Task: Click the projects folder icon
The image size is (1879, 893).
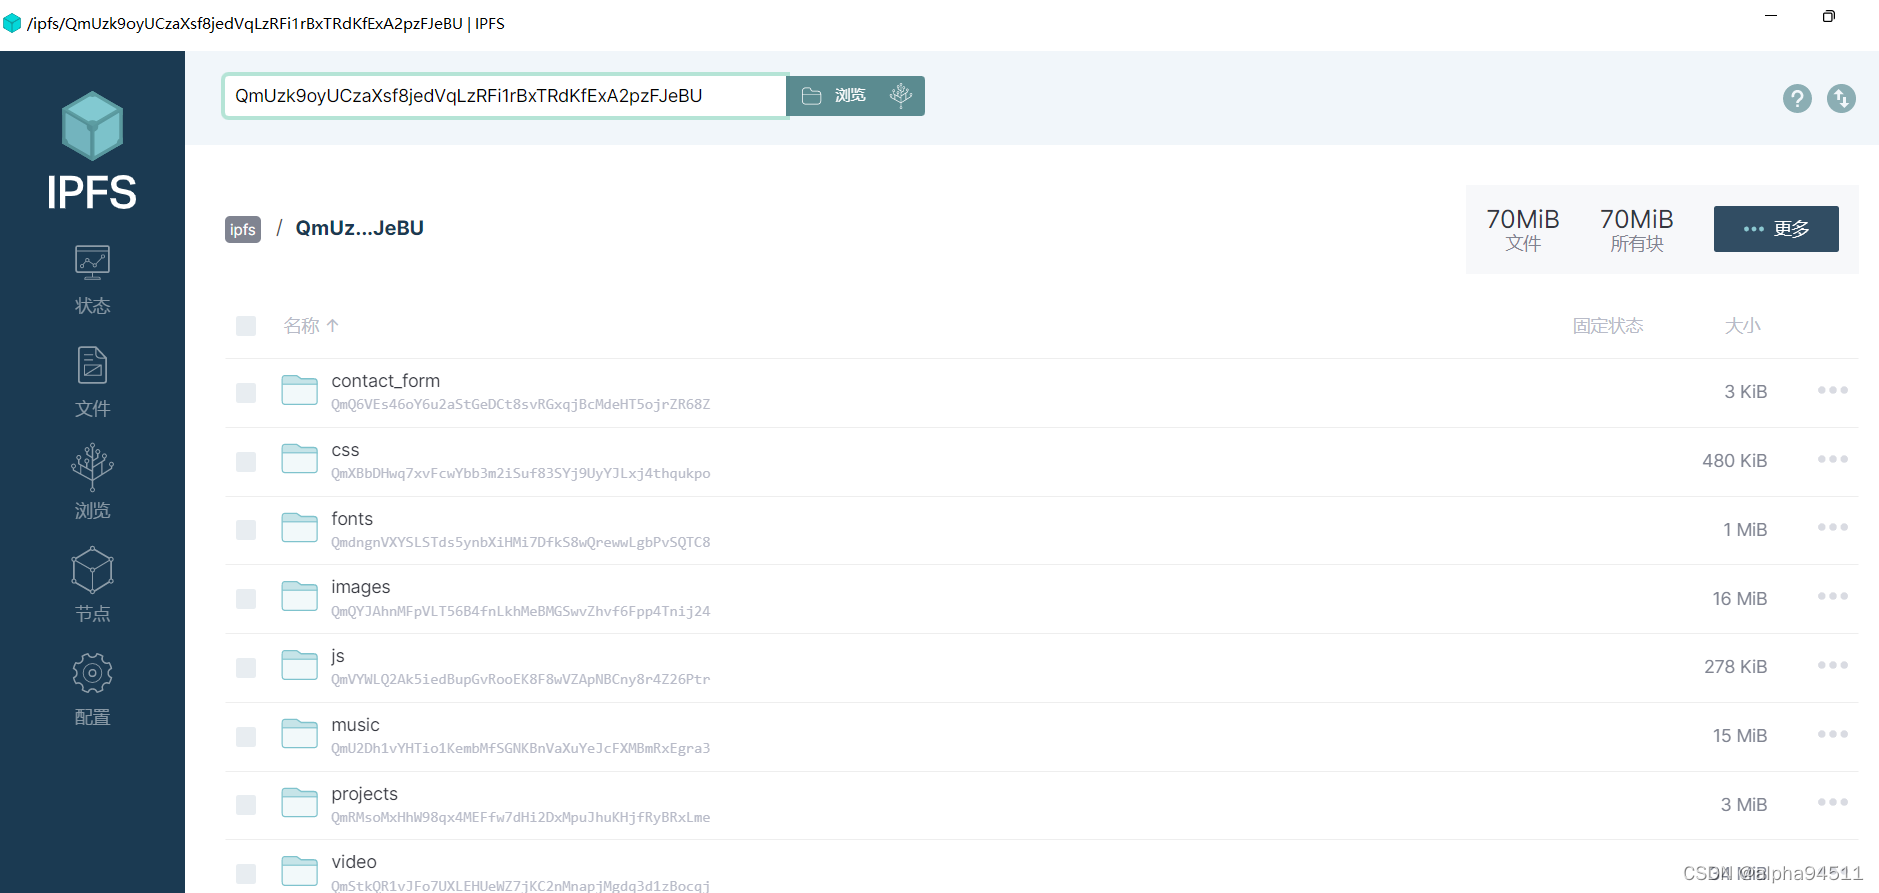Action: point(299,803)
